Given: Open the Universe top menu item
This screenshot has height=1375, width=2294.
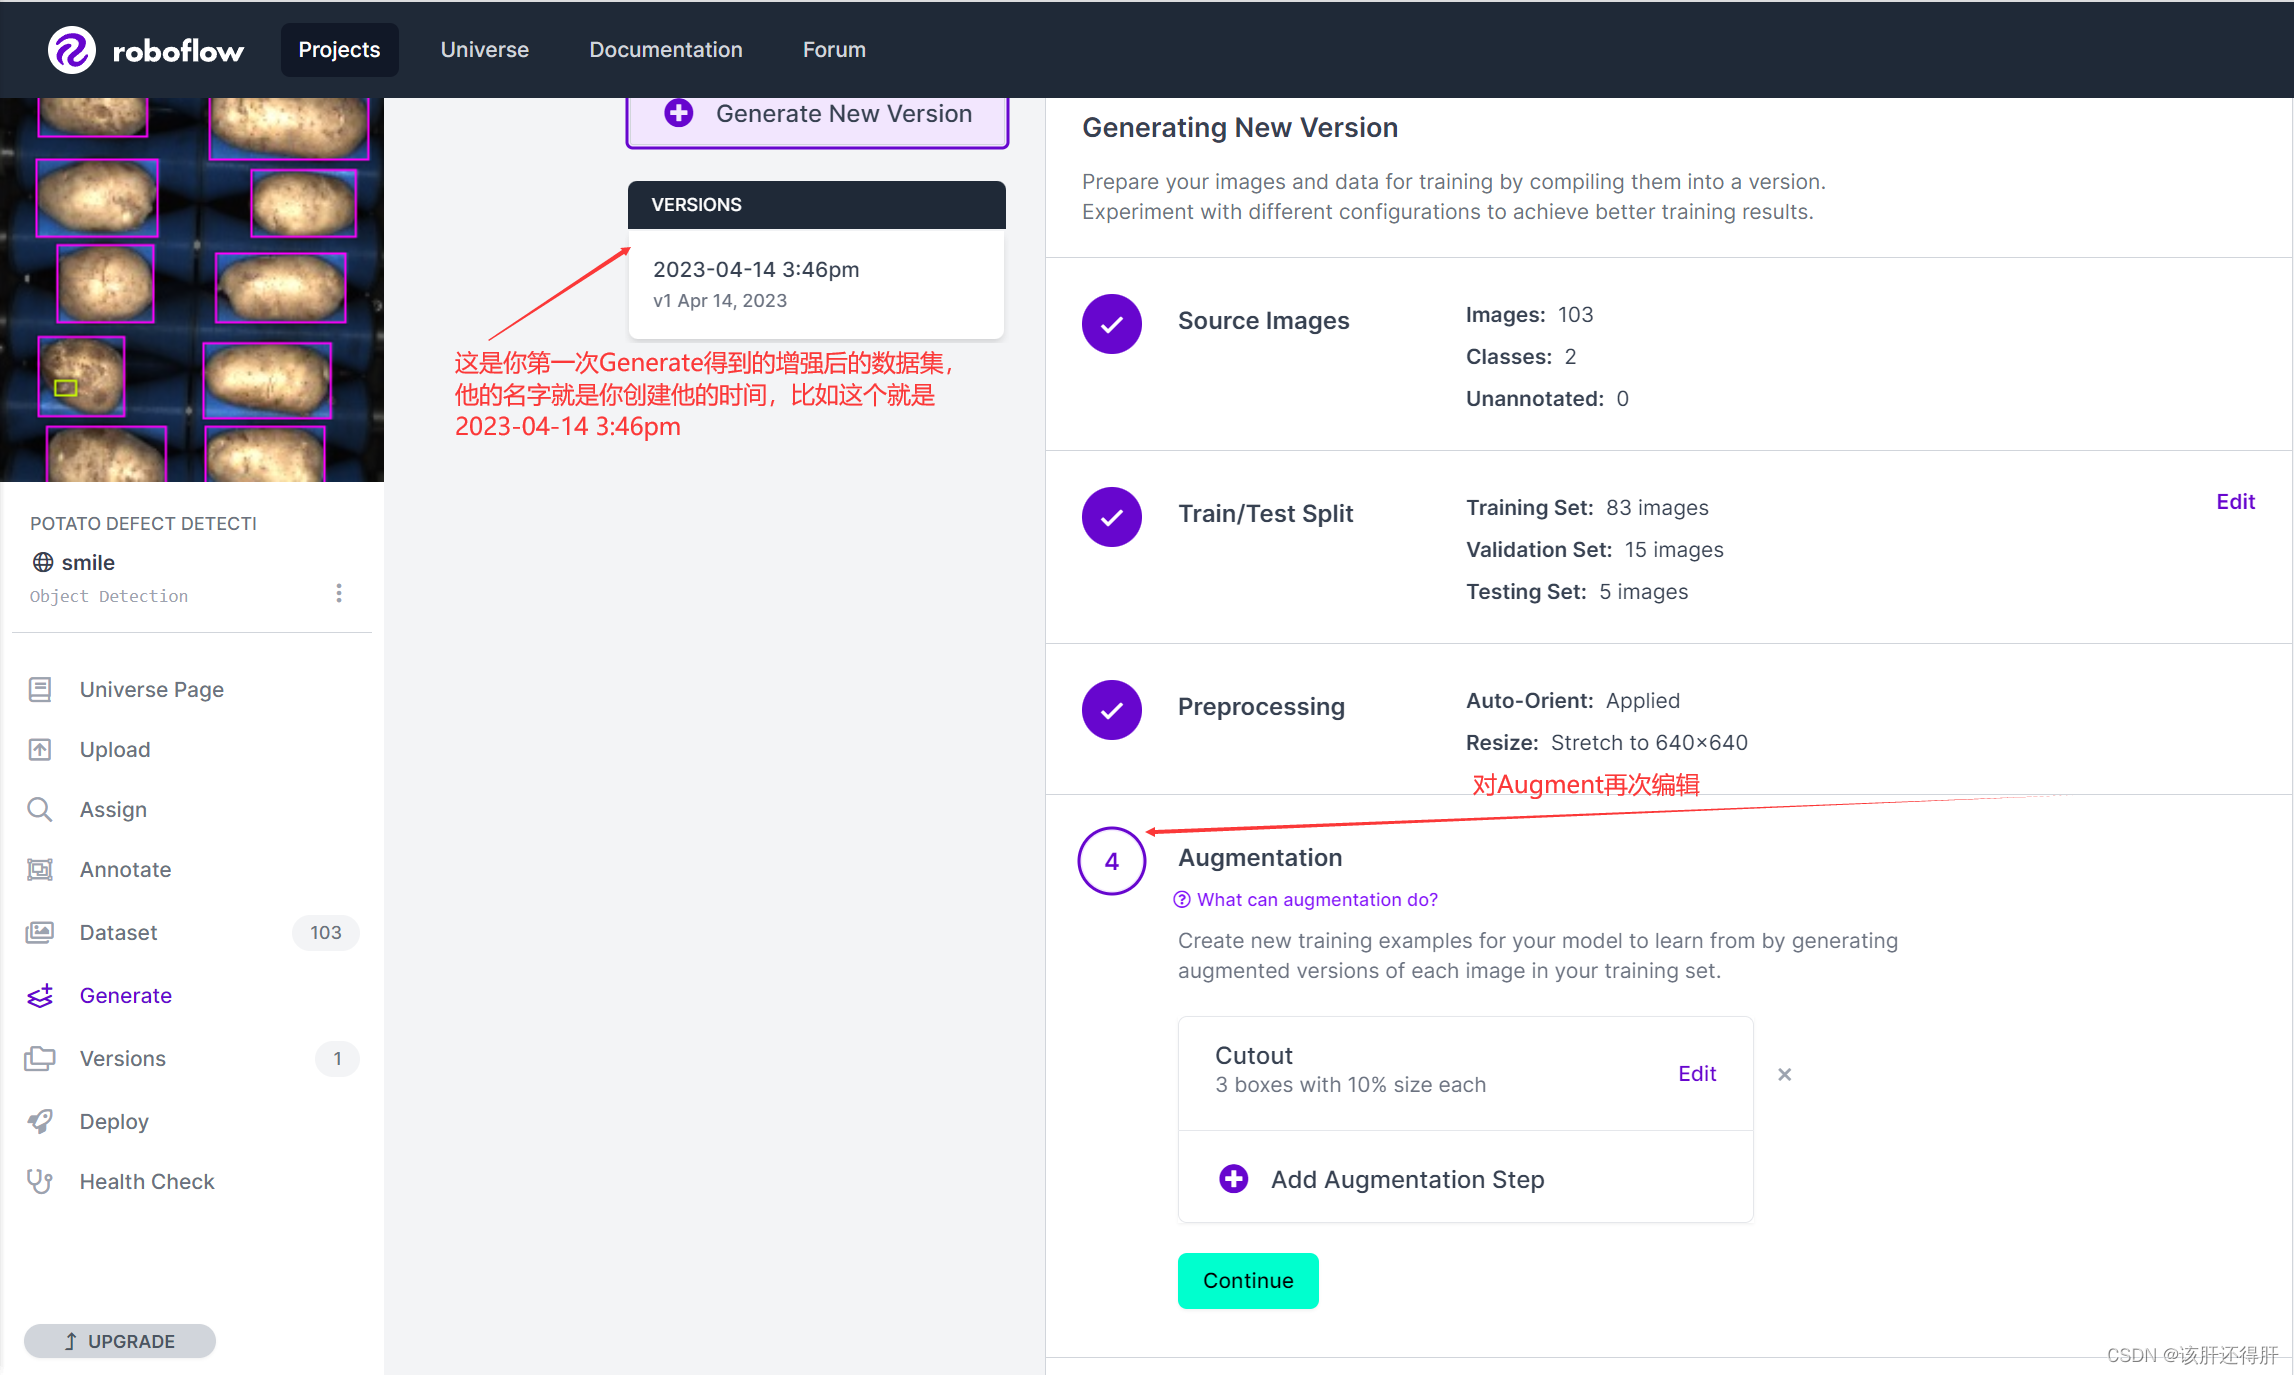Looking at the screenshot, I should pyautogui.click(x=484, y=50).
